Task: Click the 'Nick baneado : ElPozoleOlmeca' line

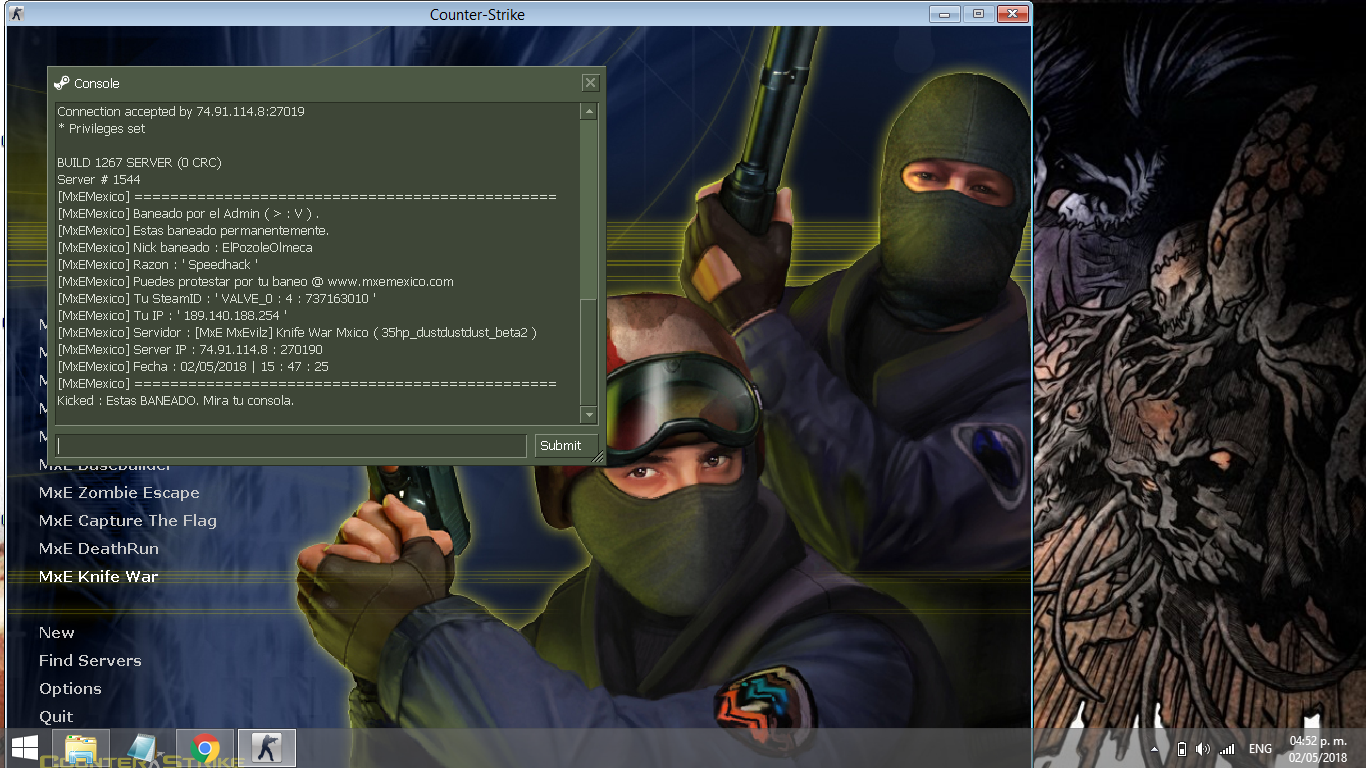Action: click(185, 248)
